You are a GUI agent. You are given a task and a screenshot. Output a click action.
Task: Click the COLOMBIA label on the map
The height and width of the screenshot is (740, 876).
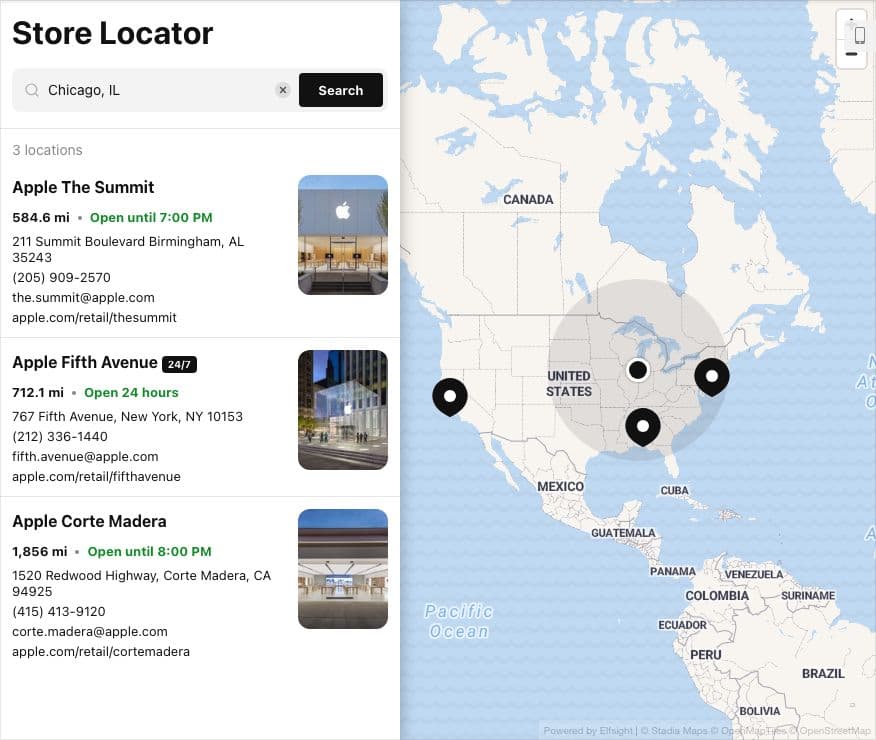coord(717,596)
